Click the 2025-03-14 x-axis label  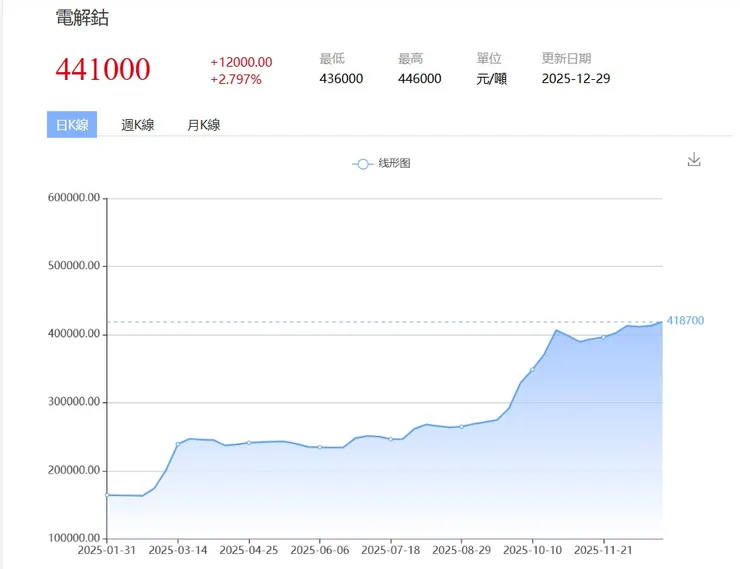point(178,550)
